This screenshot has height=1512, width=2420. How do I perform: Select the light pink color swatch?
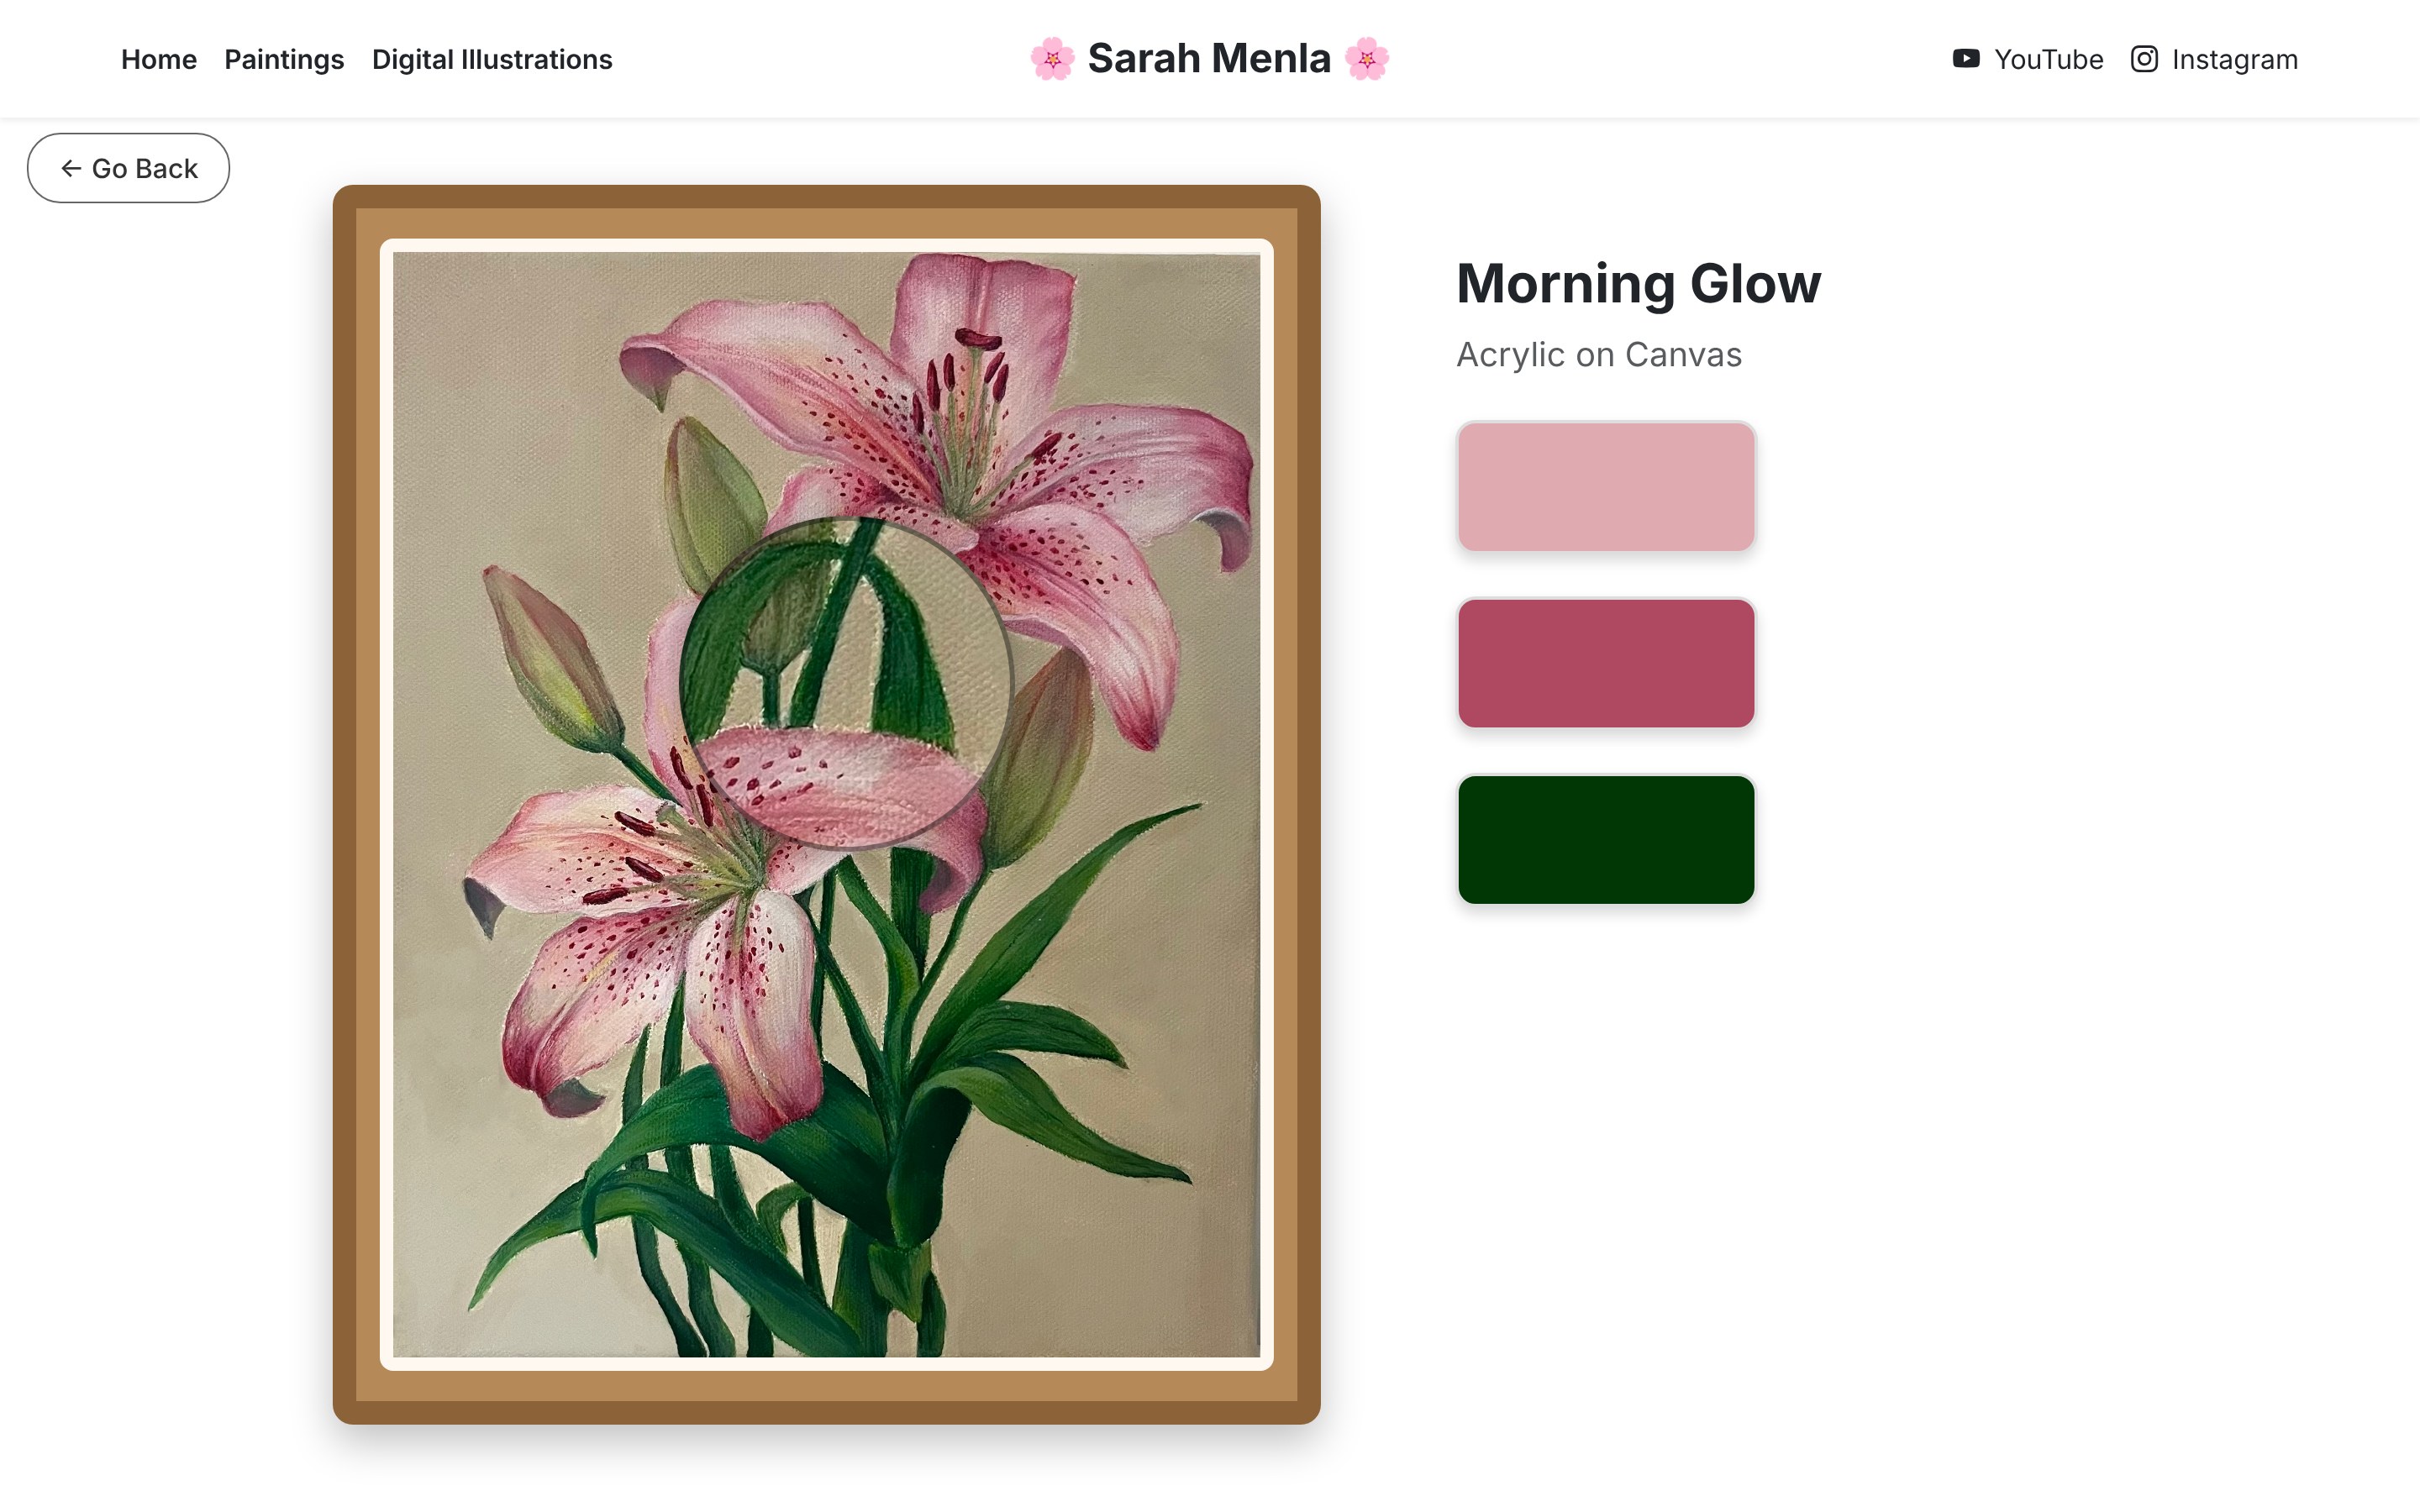[x=1606, y=486]
